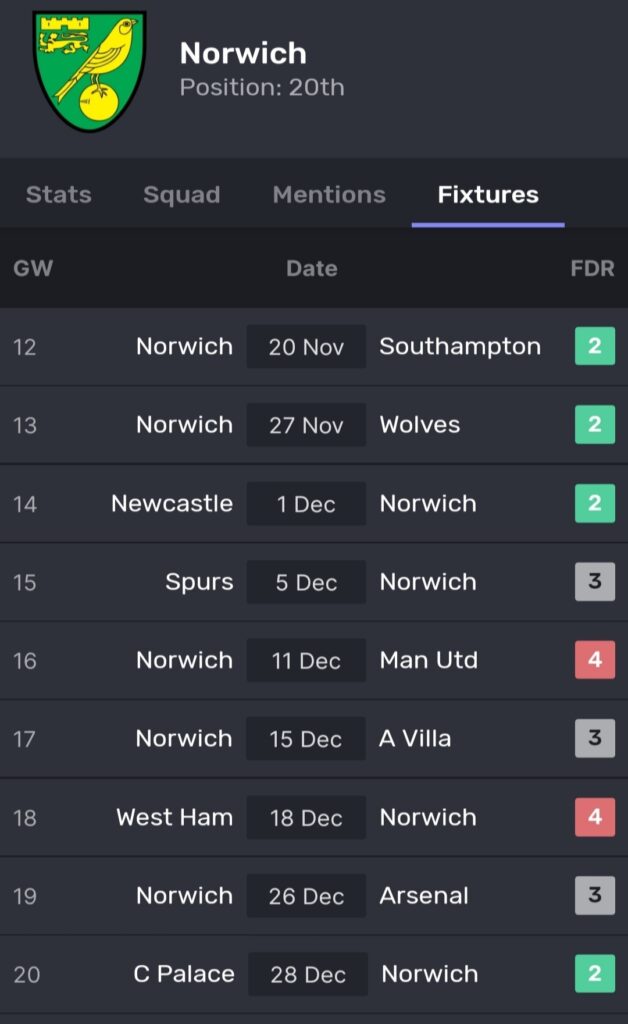Select A Villa in gameweek 17 row
Screen dimensions: 628x1024
pos(415,739)
